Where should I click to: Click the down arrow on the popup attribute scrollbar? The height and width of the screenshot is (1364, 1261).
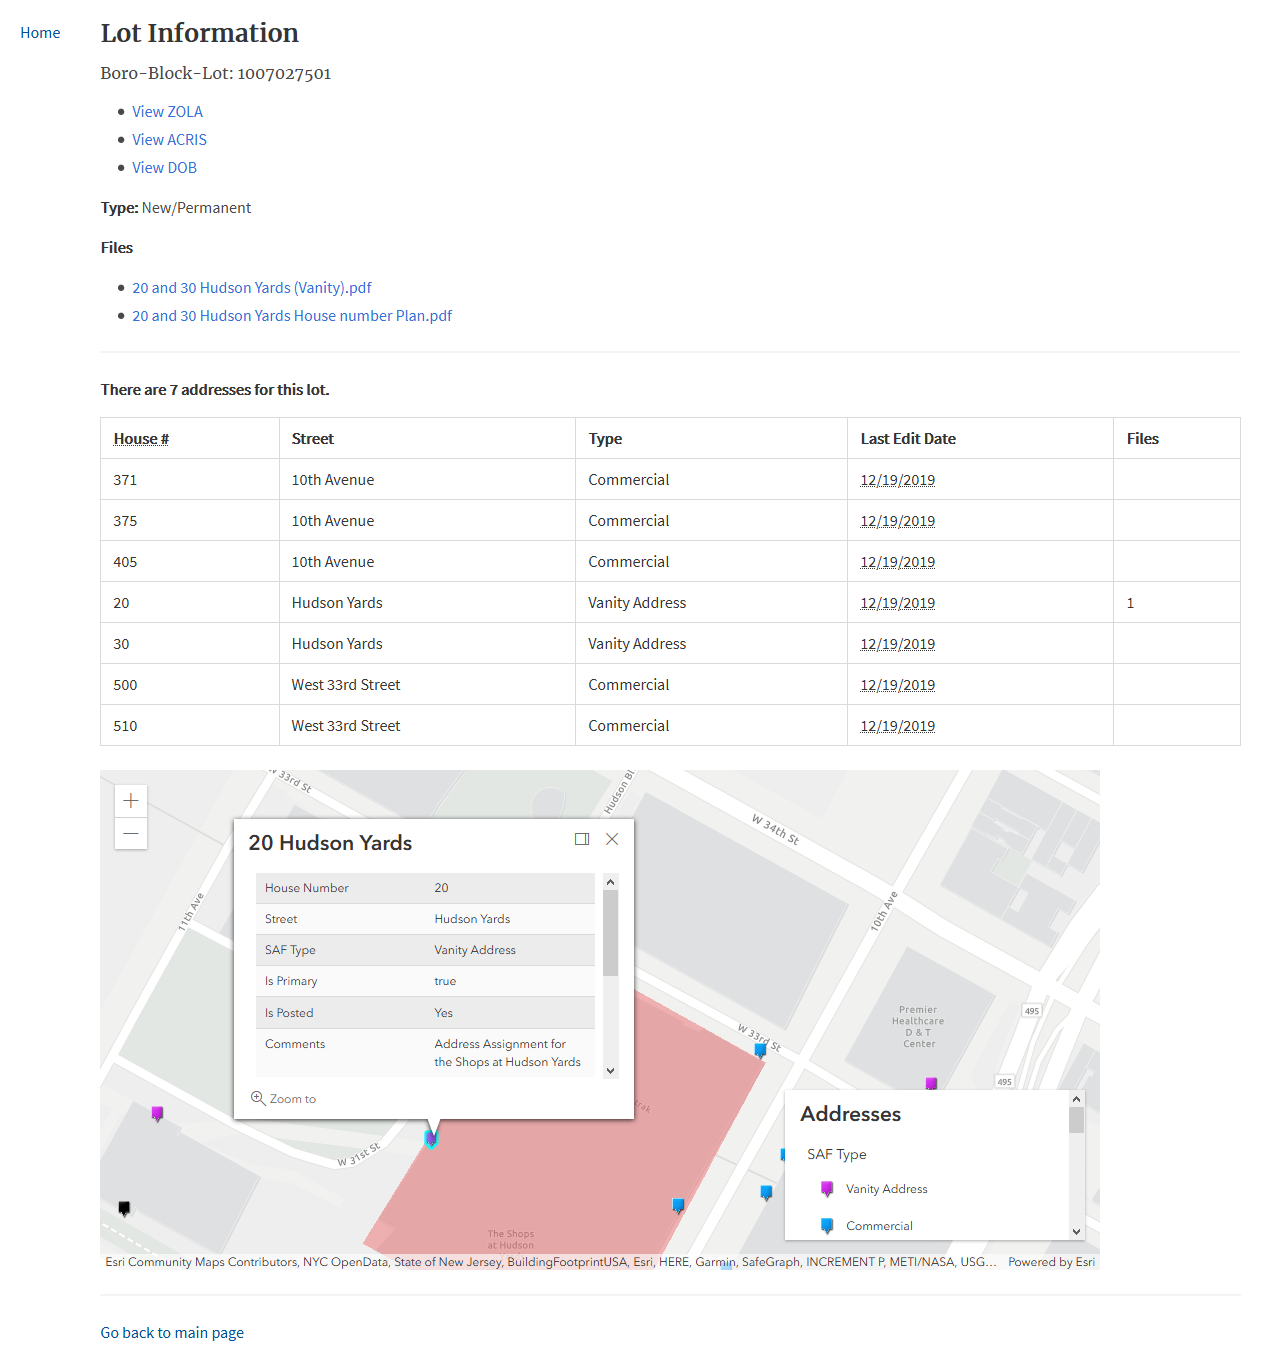610,1069
